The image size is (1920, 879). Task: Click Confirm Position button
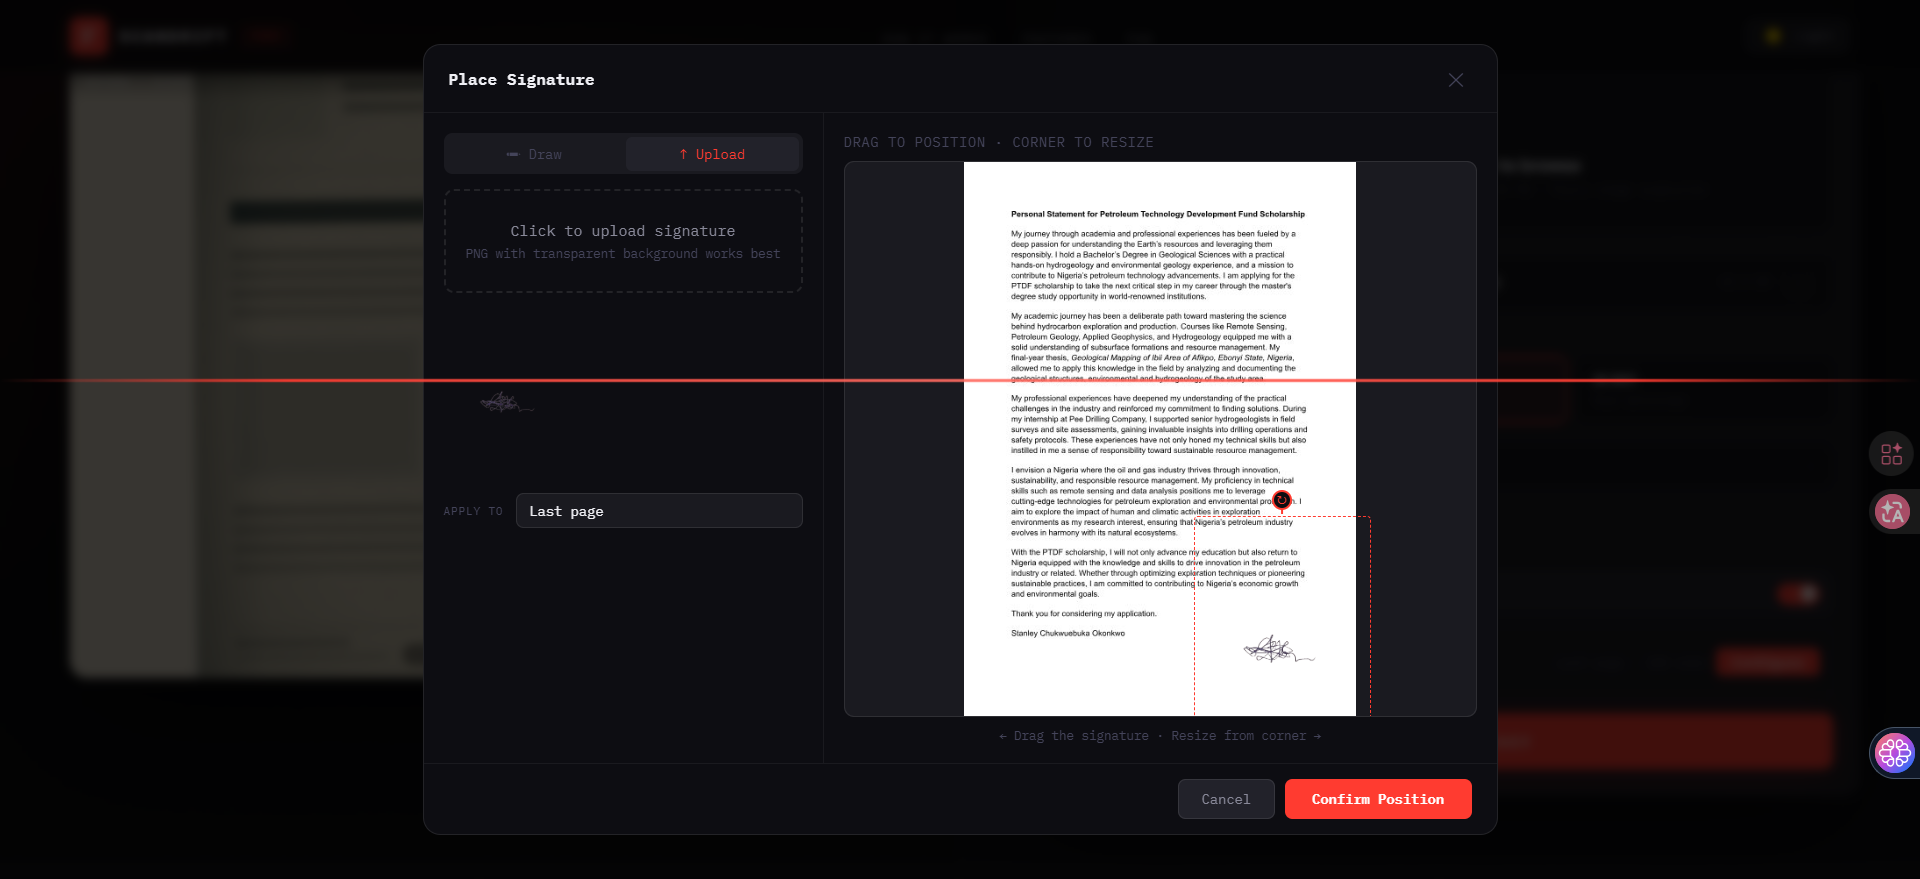pyautogui.click(x=1378, y=799)
